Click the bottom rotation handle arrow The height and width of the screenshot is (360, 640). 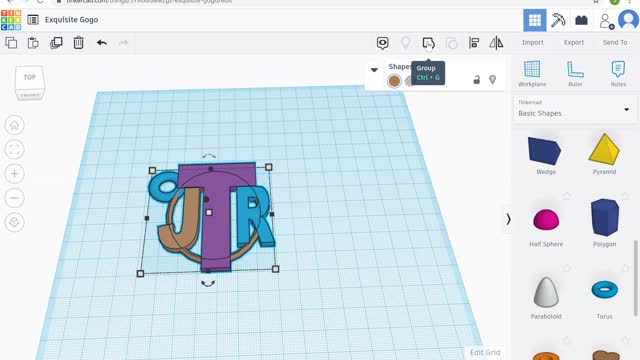pos(208,283)
